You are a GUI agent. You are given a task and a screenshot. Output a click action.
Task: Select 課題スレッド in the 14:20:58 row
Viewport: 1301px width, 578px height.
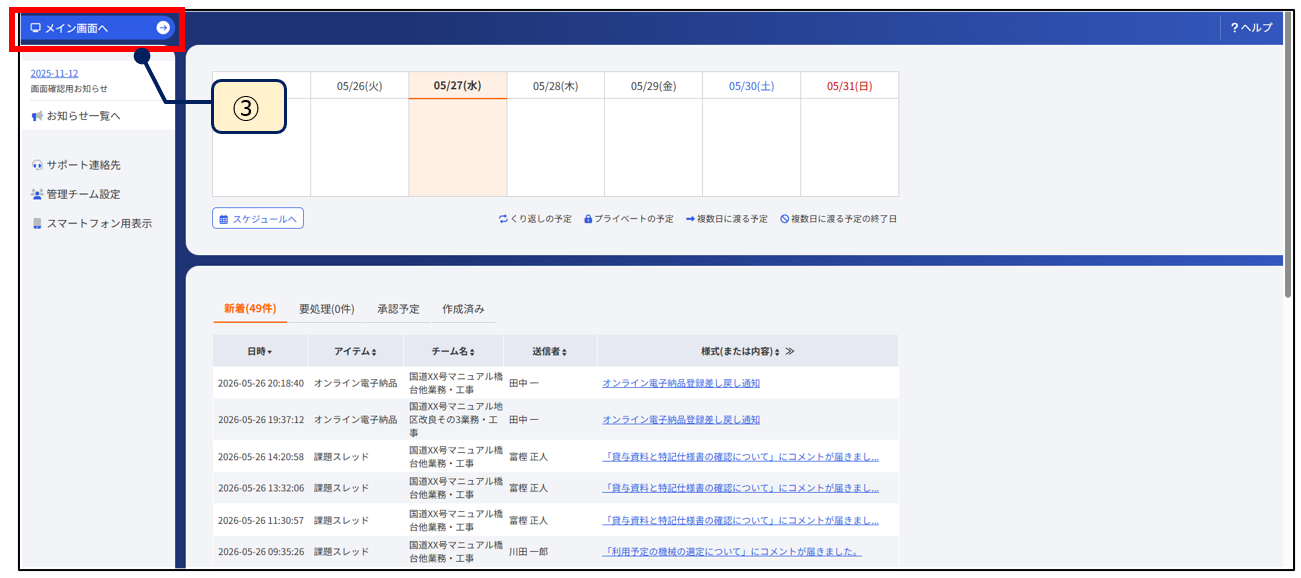point(341,457)
